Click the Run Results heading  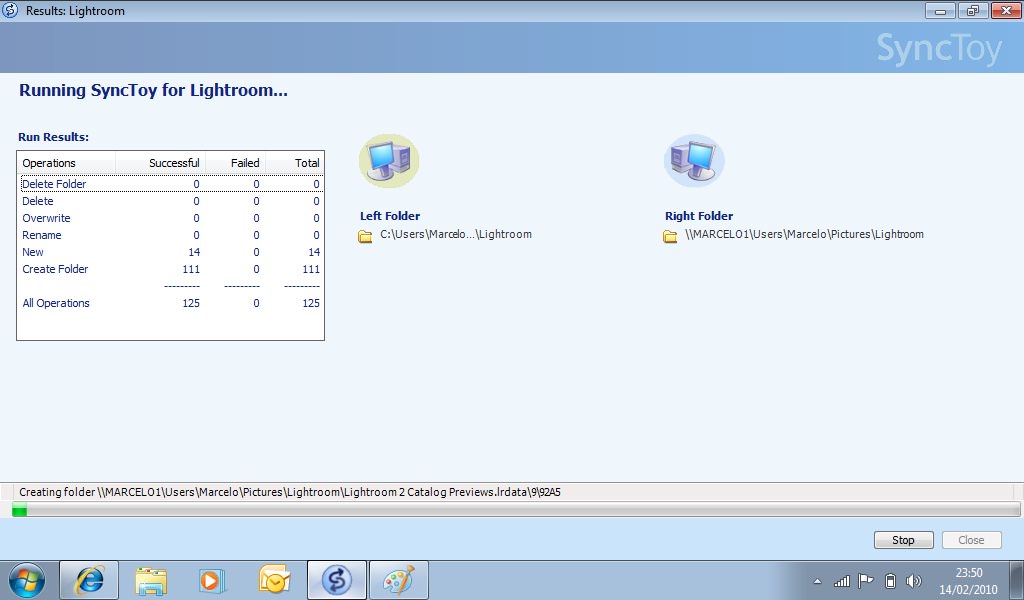(x=54, y=137)
